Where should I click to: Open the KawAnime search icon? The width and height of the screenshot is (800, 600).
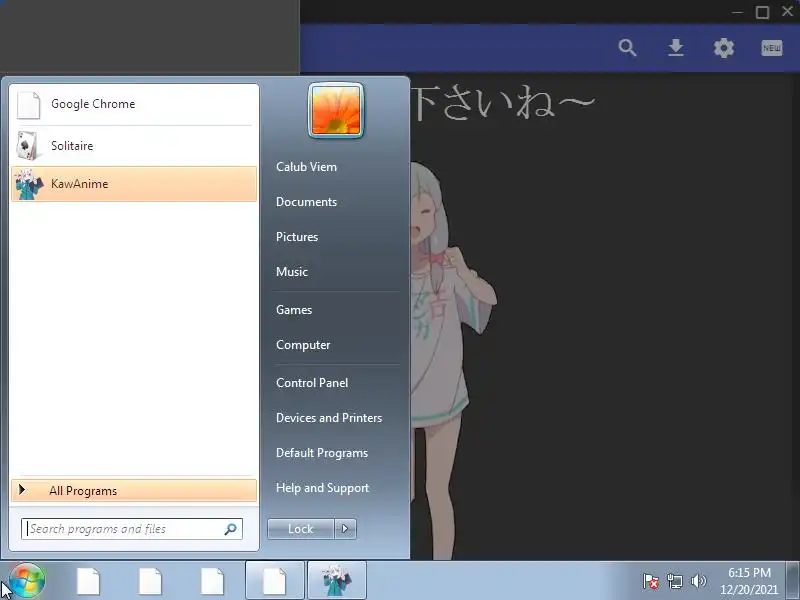click(x=627, y=48)
